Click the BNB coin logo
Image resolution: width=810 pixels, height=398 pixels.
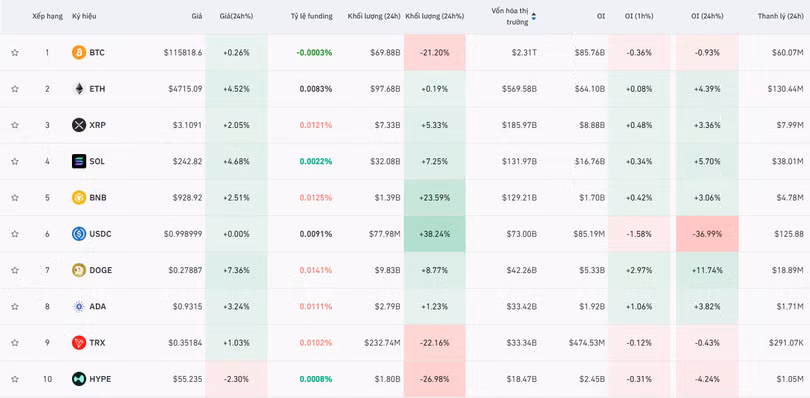pos(79,197)
